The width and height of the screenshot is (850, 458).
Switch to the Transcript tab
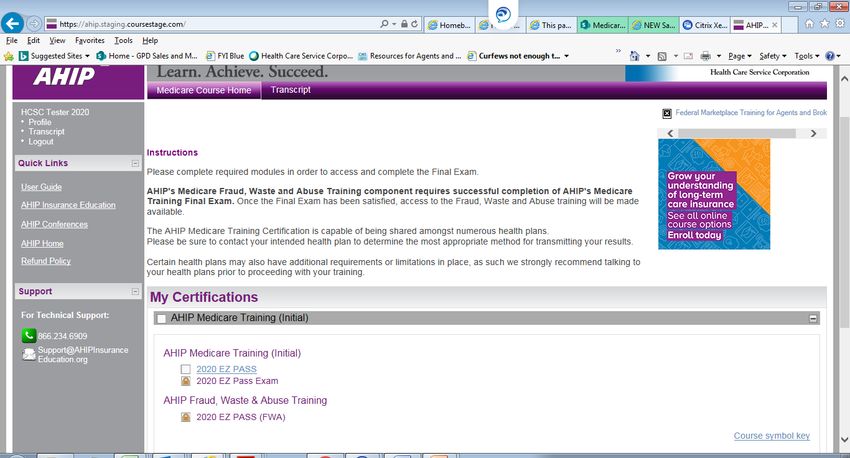tap(291, 90)
